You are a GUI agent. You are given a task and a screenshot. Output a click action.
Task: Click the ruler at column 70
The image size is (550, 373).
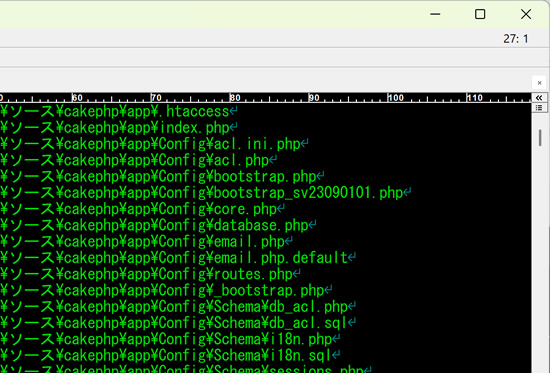(x=156, y=98)
